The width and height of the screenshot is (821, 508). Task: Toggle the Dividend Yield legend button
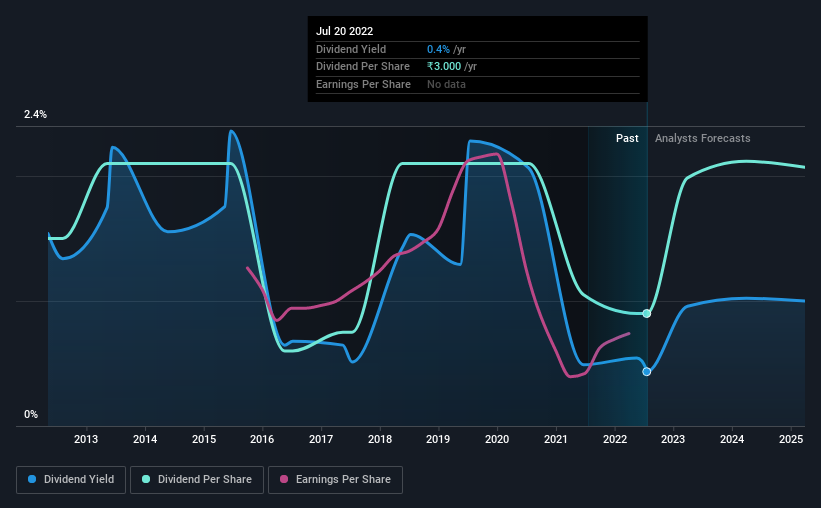coord(71,479)
